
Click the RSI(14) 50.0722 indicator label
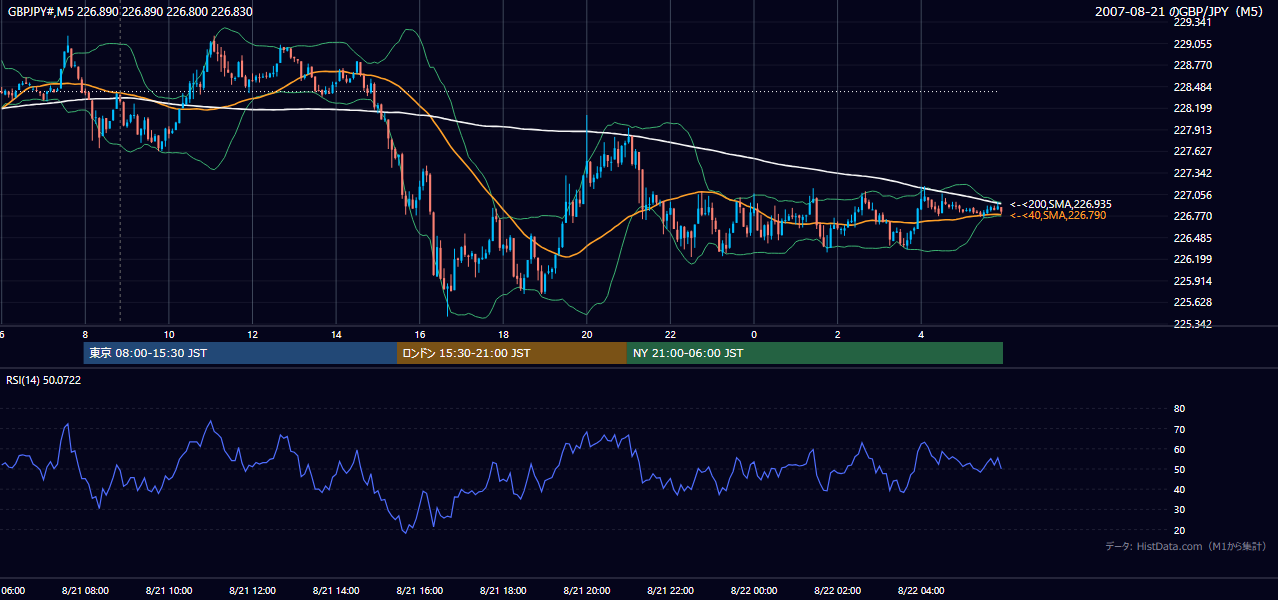point(44,380)
